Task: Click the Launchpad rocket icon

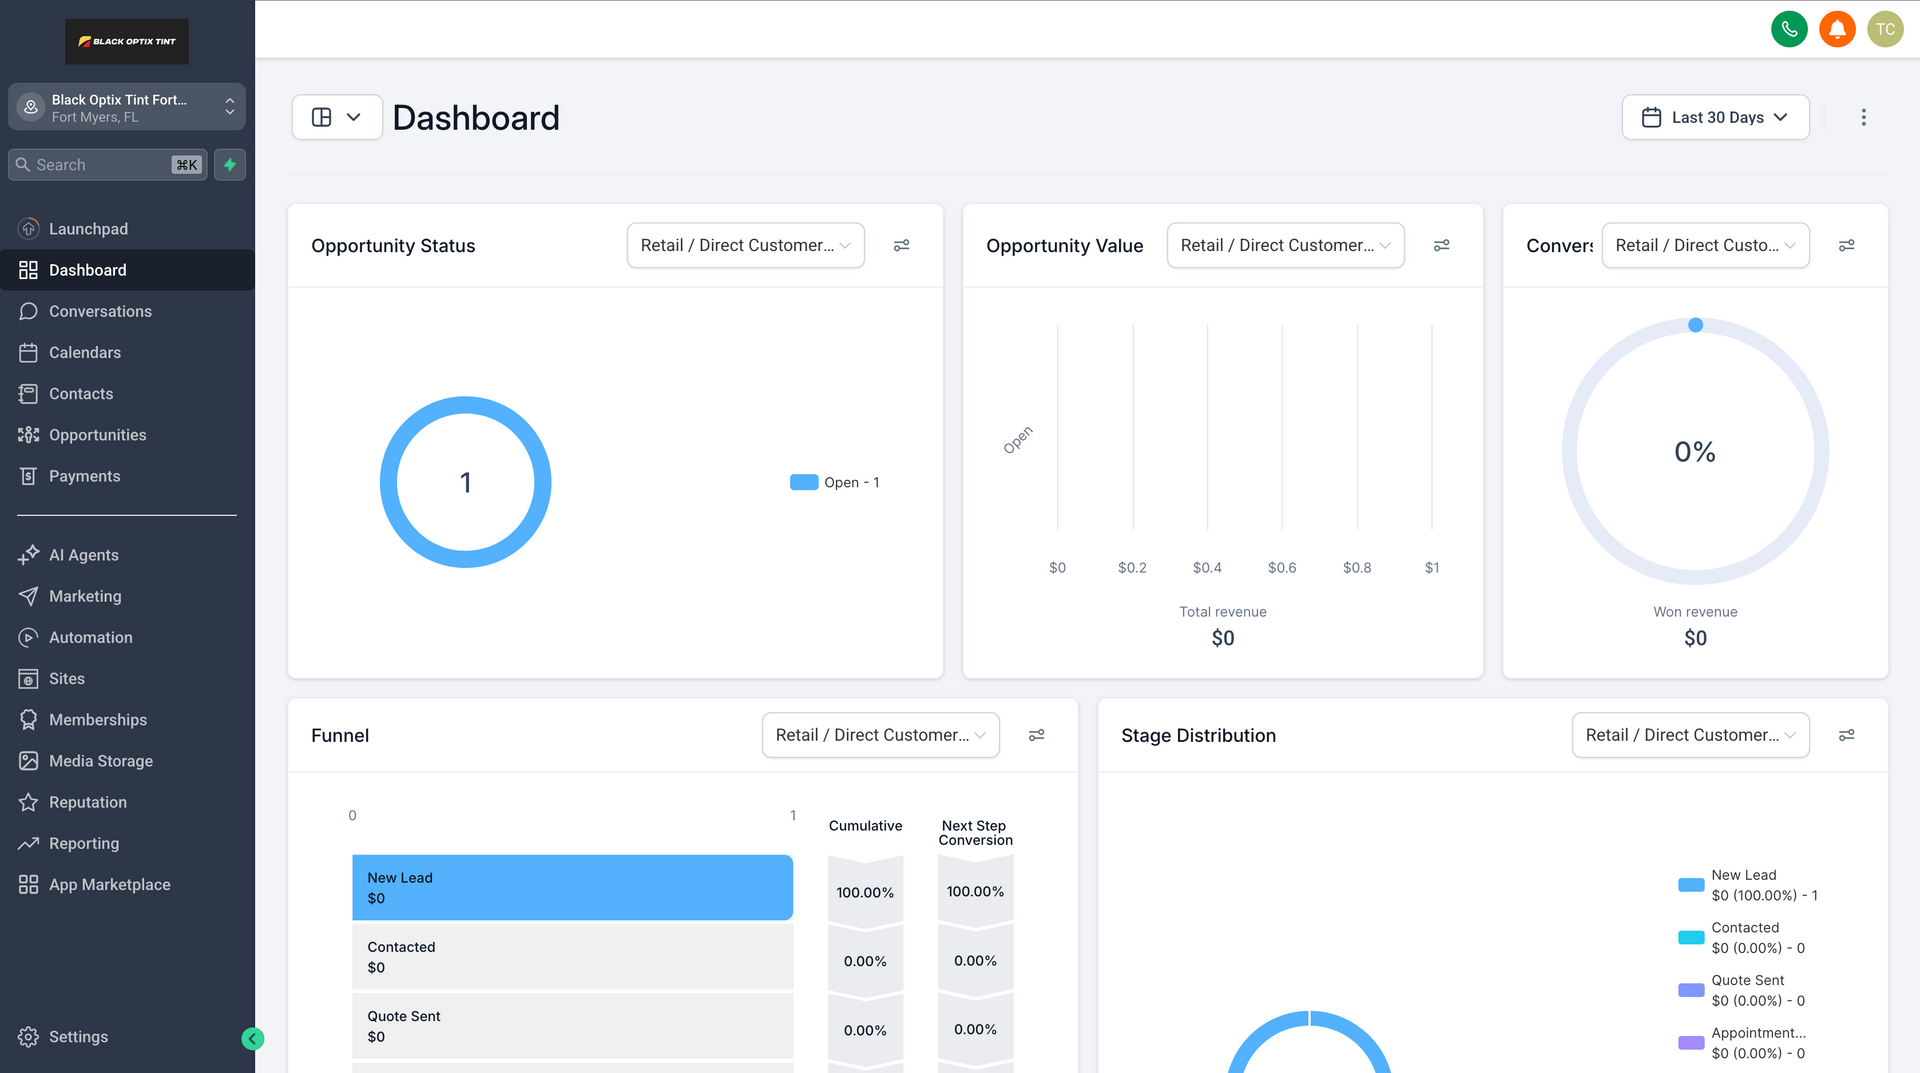Action: pos(28,229)
